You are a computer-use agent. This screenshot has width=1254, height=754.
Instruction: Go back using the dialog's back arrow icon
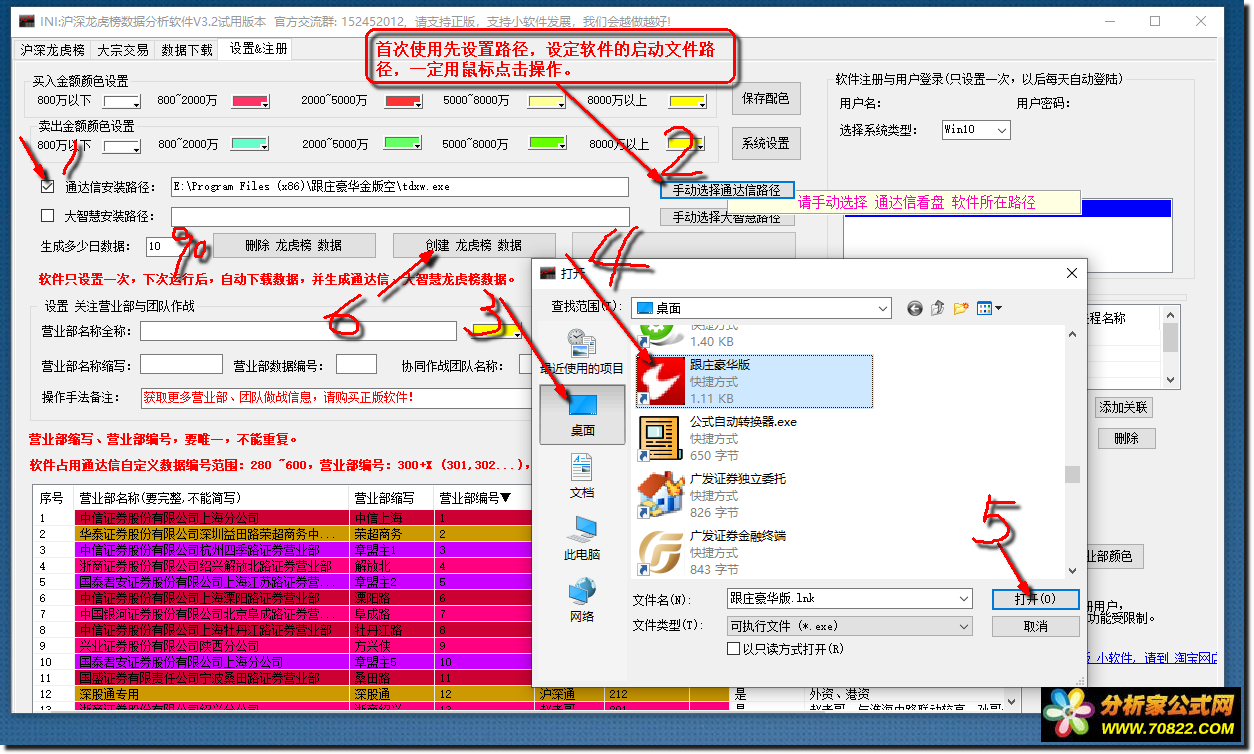[914, 308]
